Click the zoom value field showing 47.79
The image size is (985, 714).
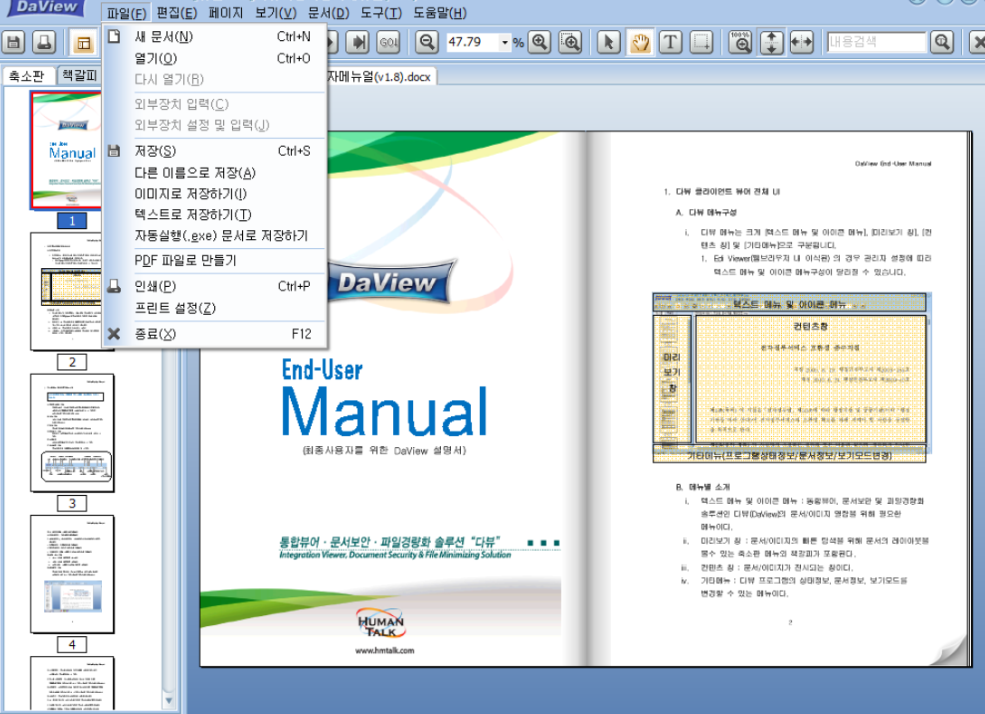[472, 42]
